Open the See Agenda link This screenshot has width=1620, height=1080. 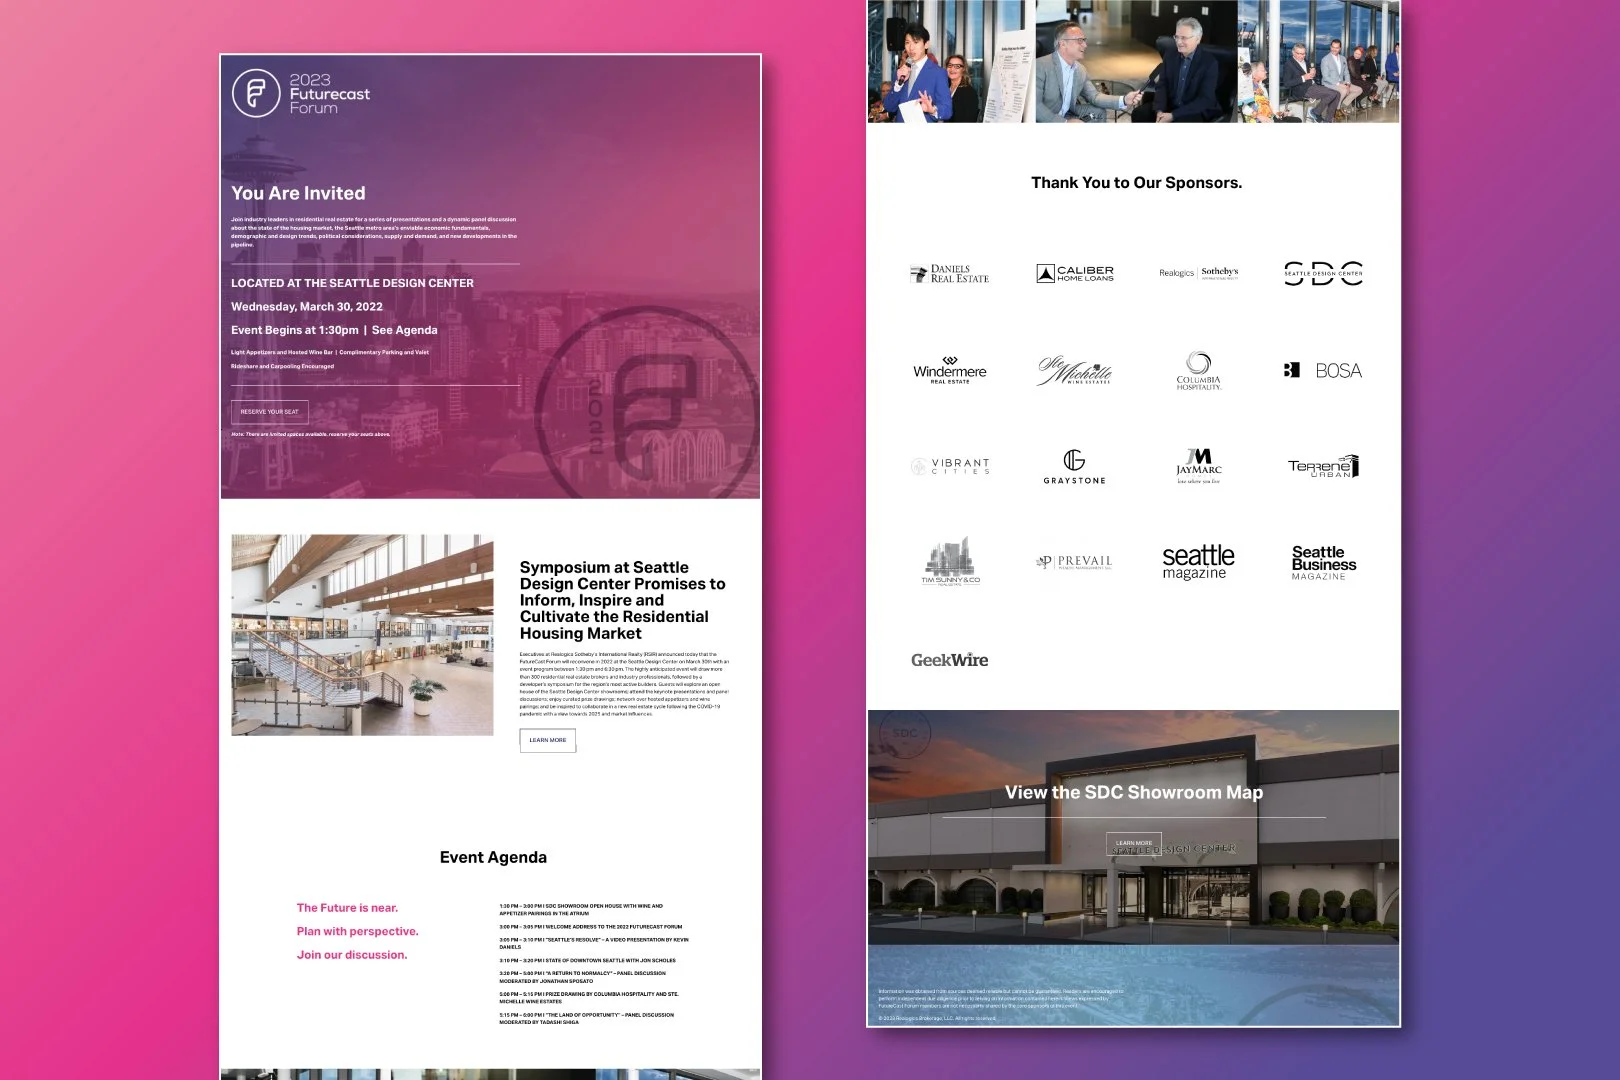(404, 330)
